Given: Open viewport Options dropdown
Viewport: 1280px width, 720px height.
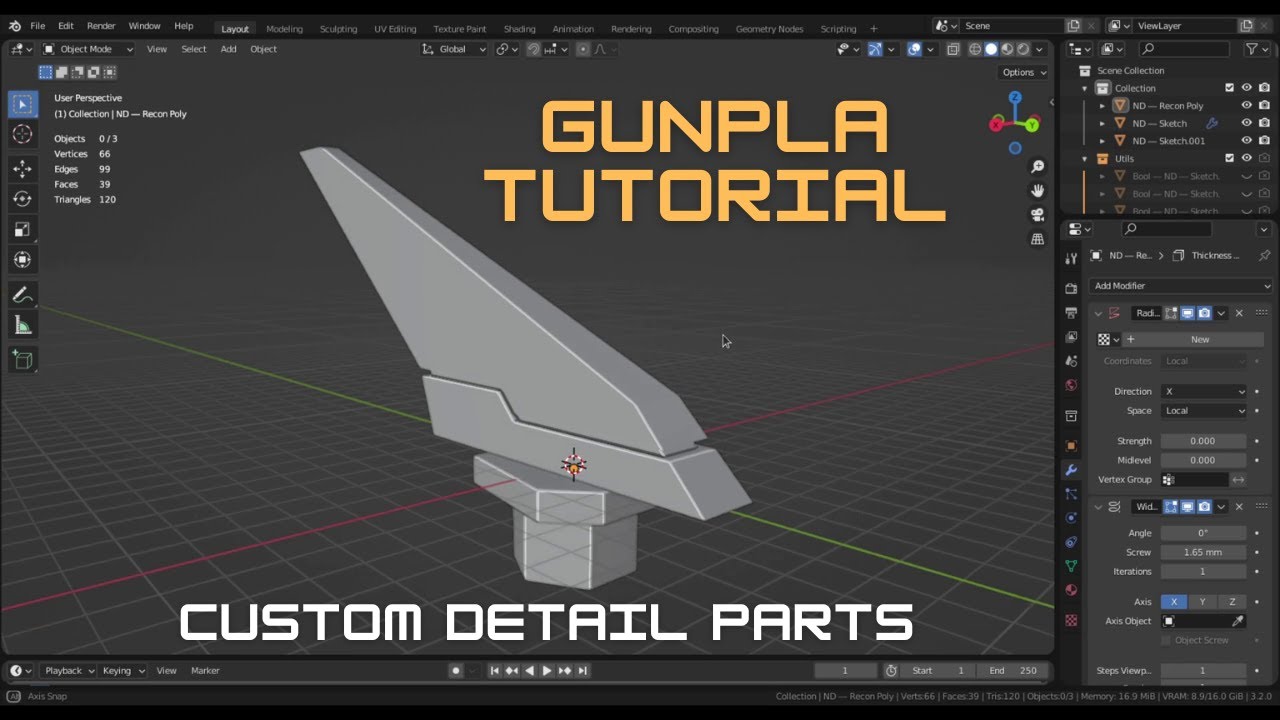Looking at the screenshot, I should (1023, 72).
